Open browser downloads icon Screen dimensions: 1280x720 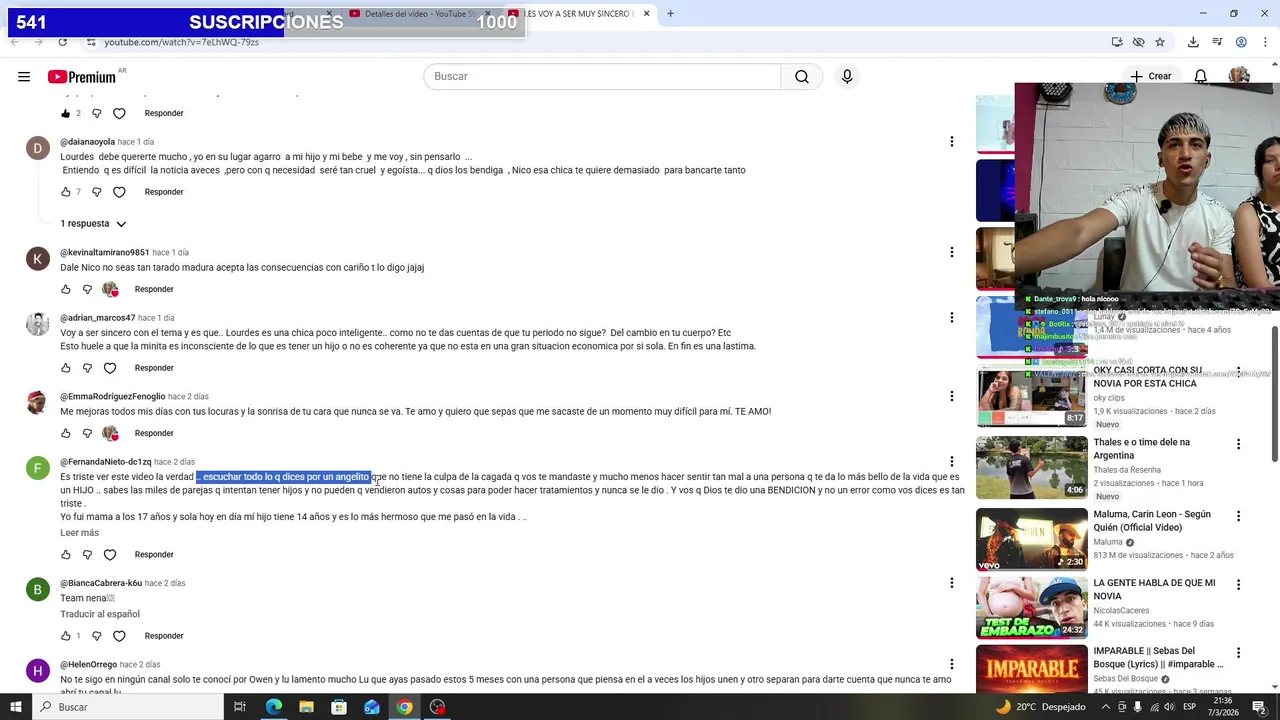coord(1193,42)
